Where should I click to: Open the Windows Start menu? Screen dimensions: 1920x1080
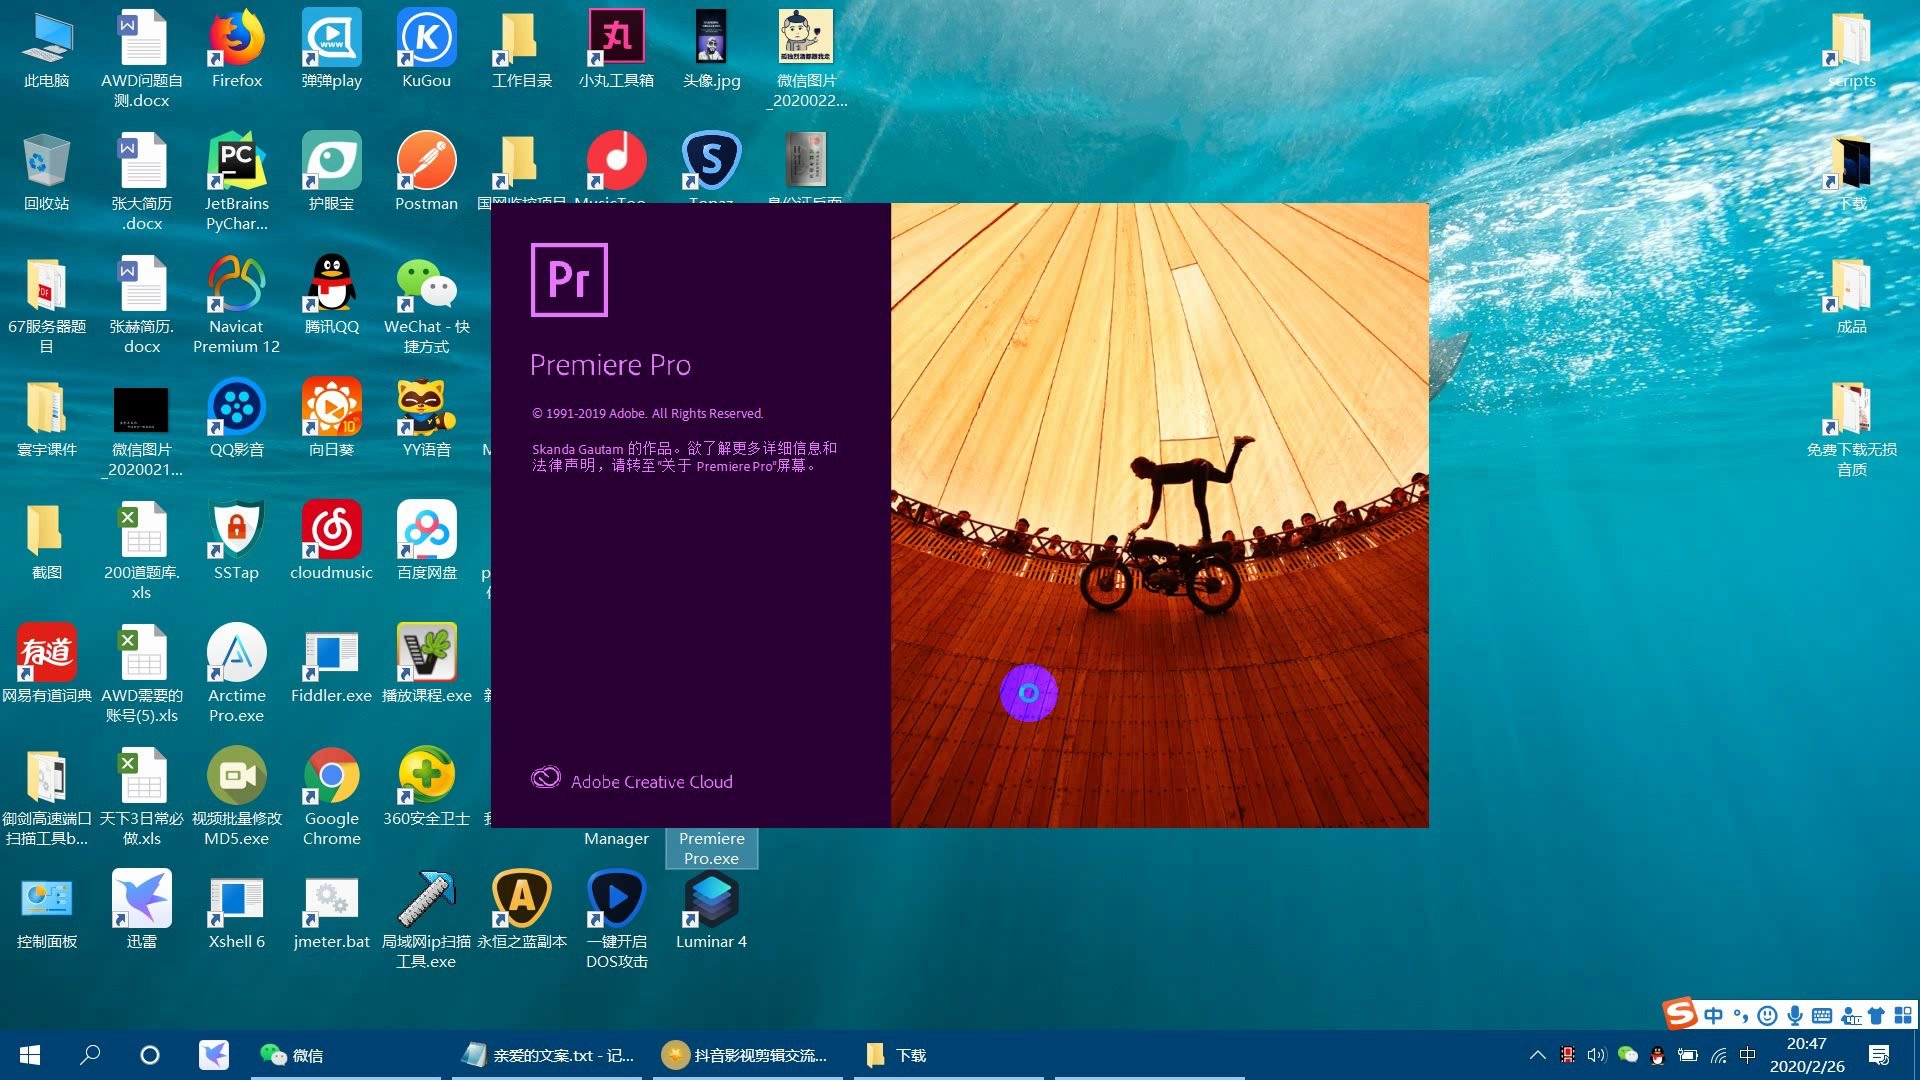(x=30, y=1055)
